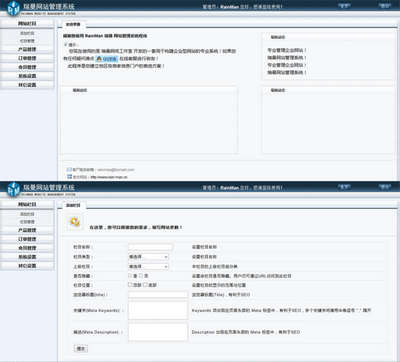Click the RM cube logo above the form page
This screenshot has width=400, height=362.
(x=13, y=189)
